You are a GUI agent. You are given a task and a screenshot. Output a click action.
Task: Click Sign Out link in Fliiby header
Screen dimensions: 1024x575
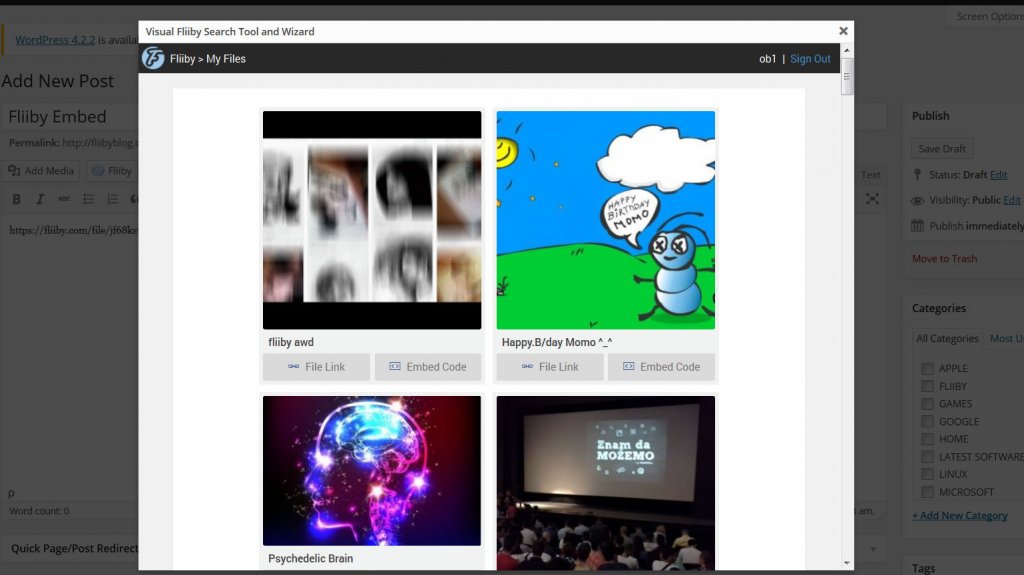click(x=810, y=59)
